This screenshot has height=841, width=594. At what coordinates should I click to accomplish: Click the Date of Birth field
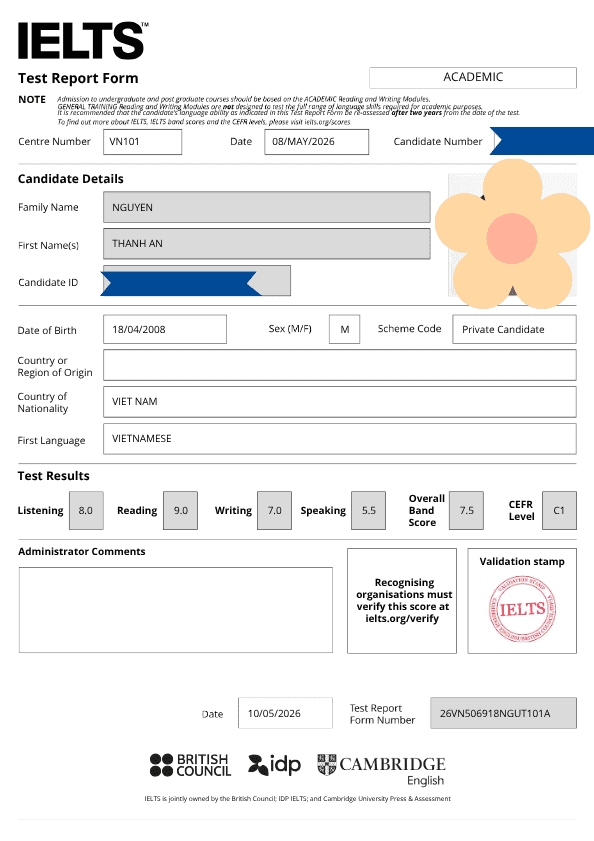(x=165, y=329)
